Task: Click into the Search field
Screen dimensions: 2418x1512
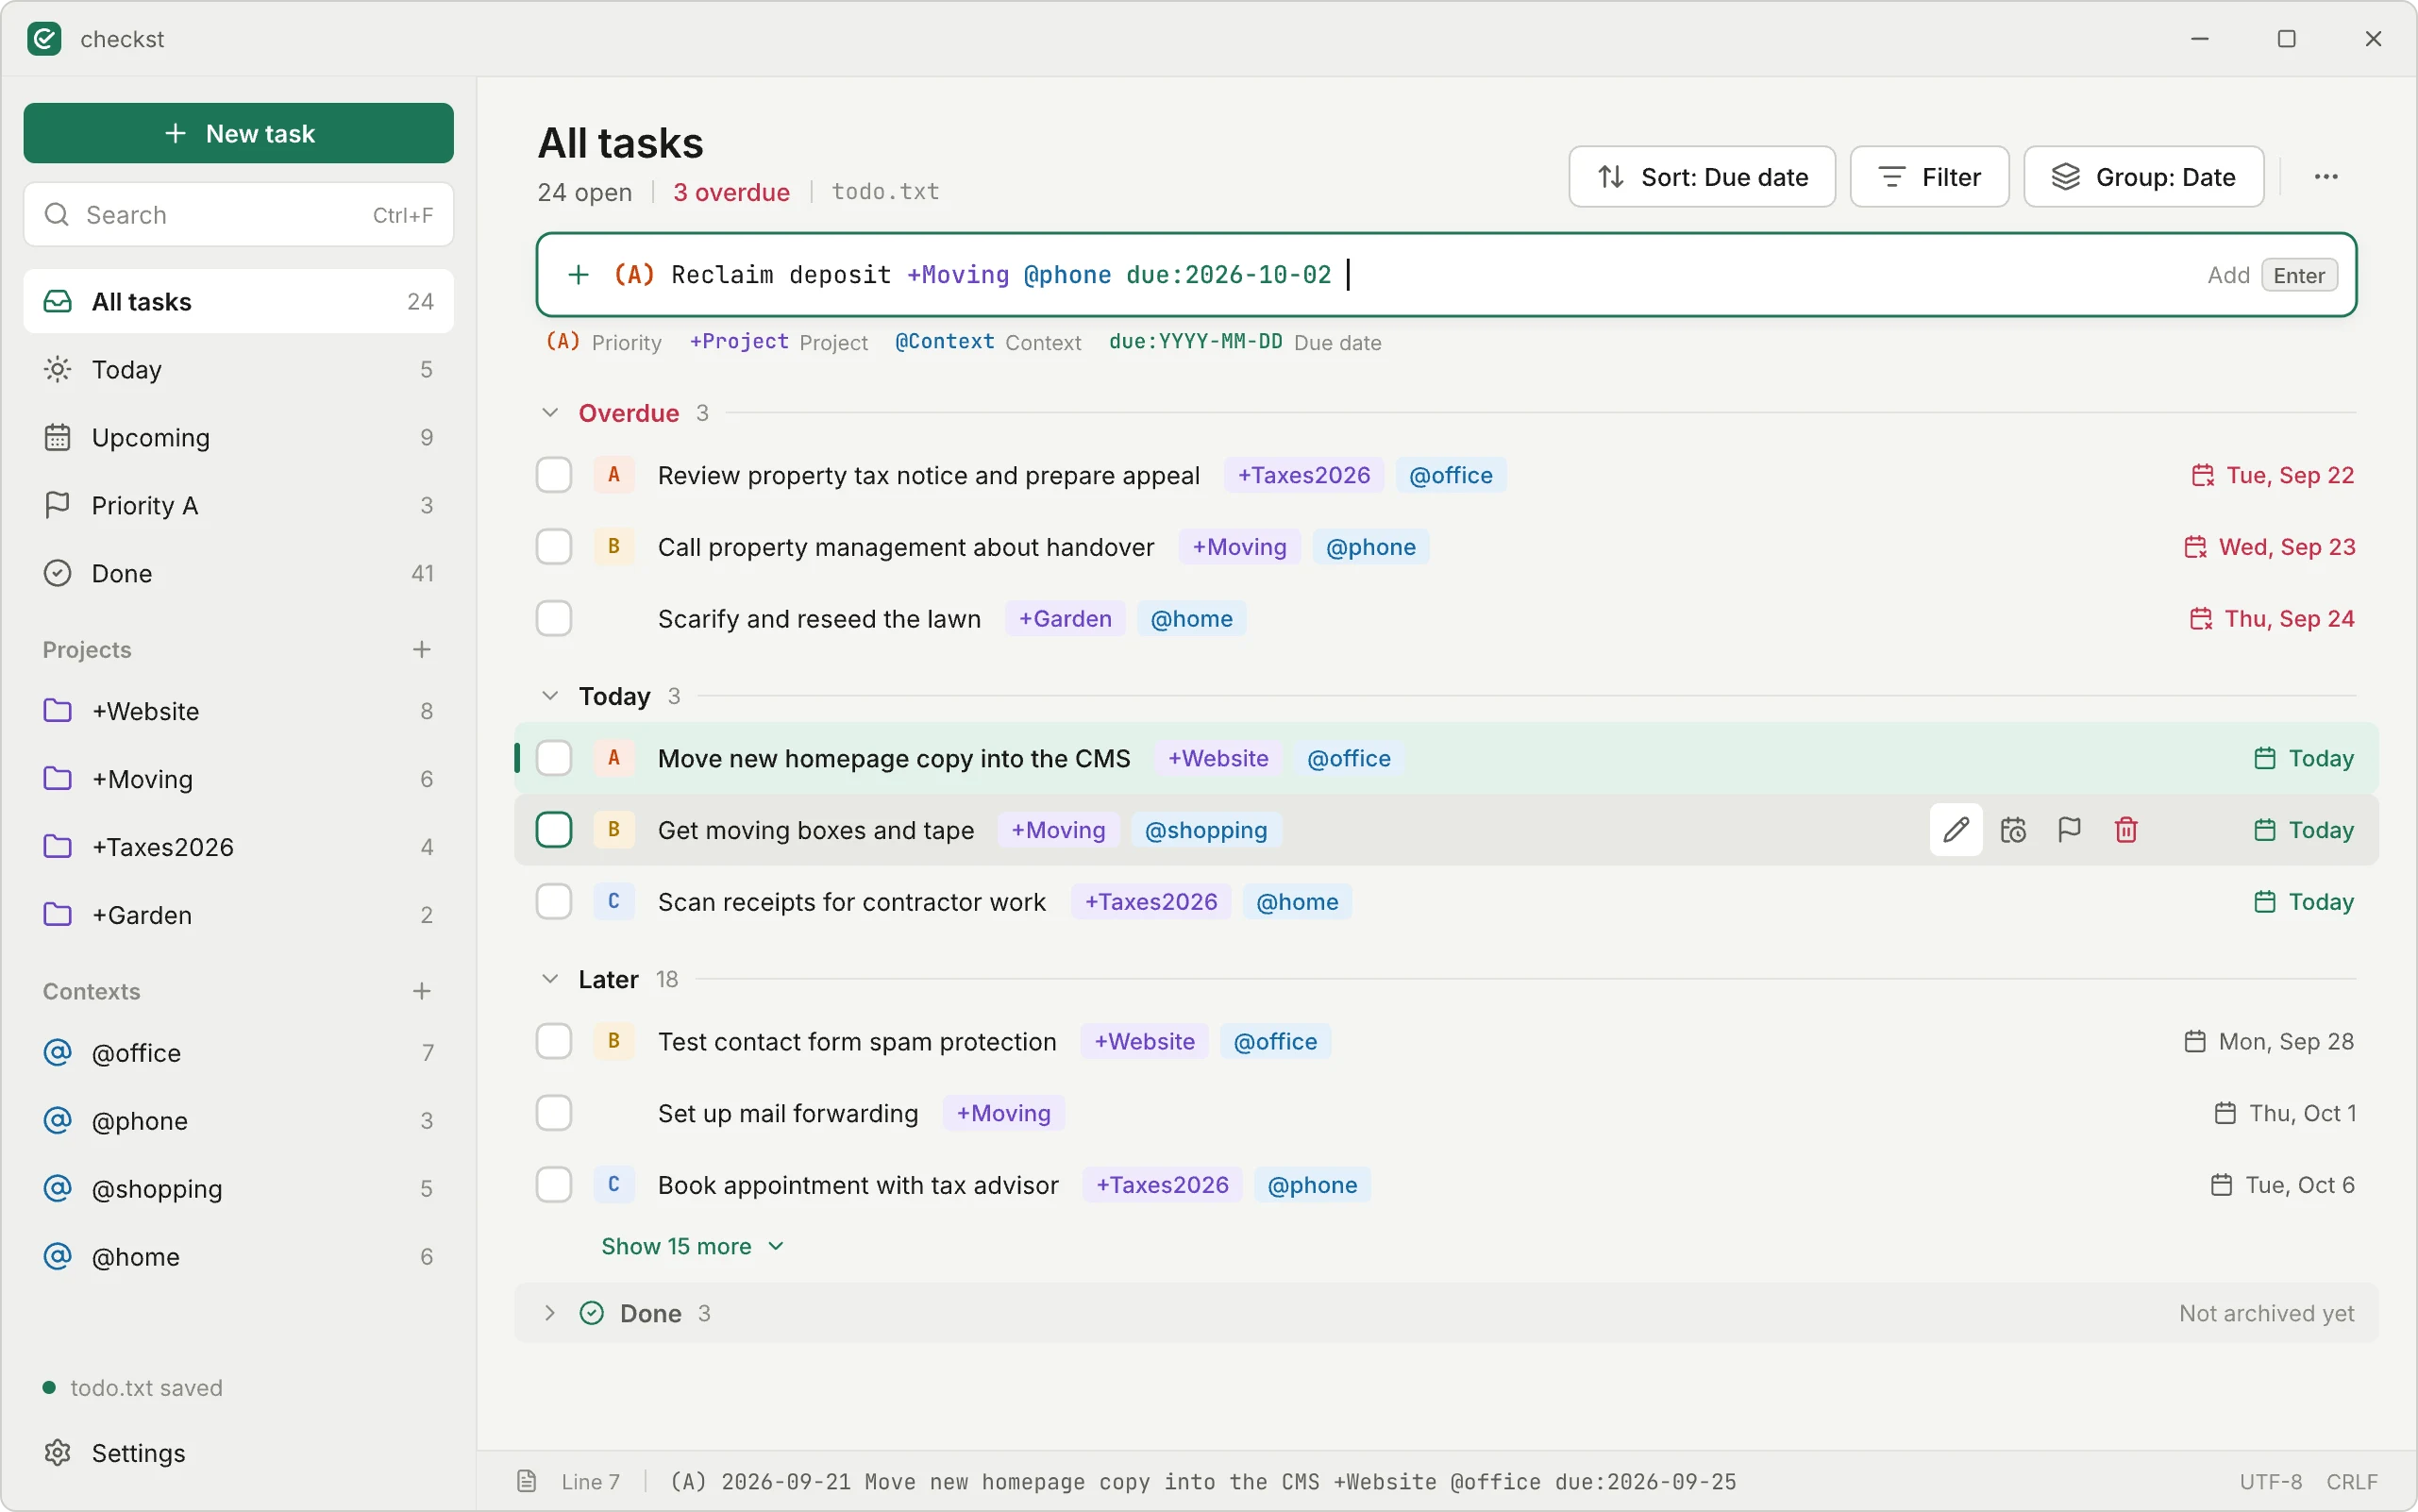Action: 238,215
